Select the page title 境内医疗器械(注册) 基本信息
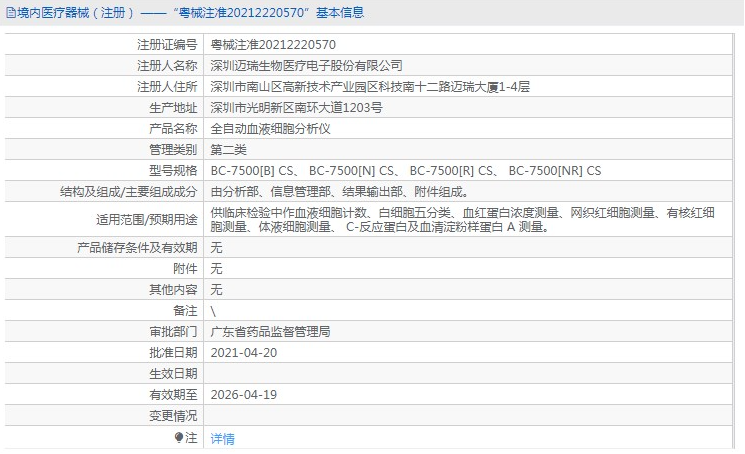 click(x=190, y=12)
